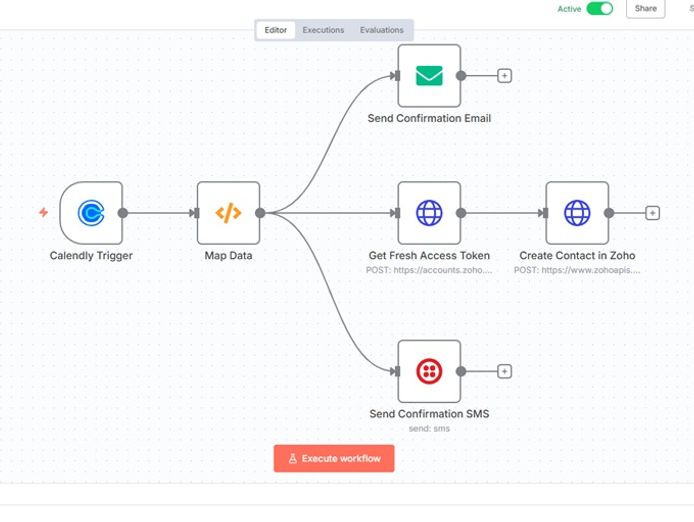Open the Evaluations tab
Viewport: 694px width, 522px height.
click(382, 30)
